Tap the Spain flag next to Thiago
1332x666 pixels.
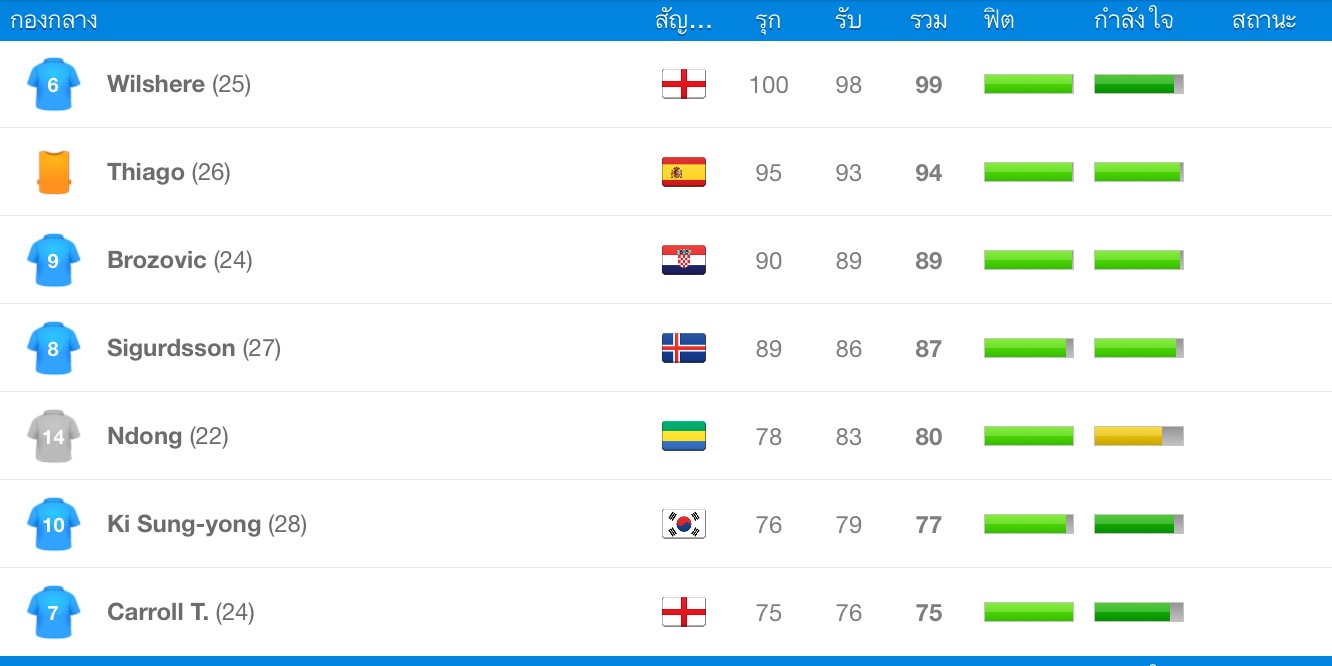(x=684, y=172)
